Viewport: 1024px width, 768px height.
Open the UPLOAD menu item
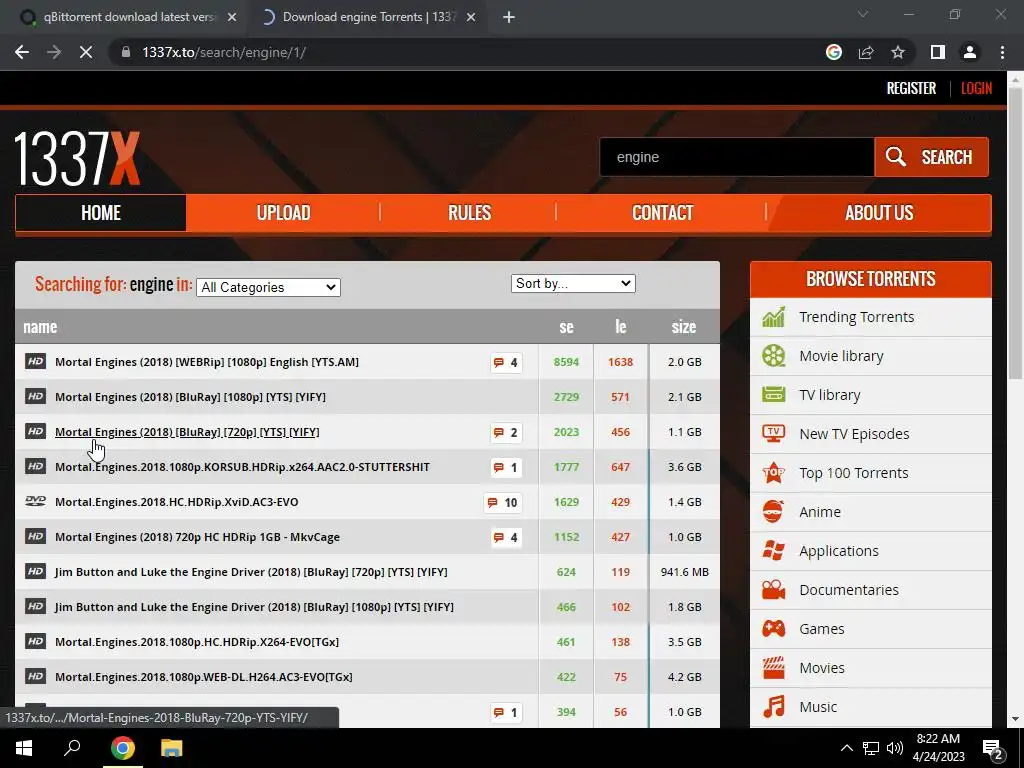tap(283, 213)
